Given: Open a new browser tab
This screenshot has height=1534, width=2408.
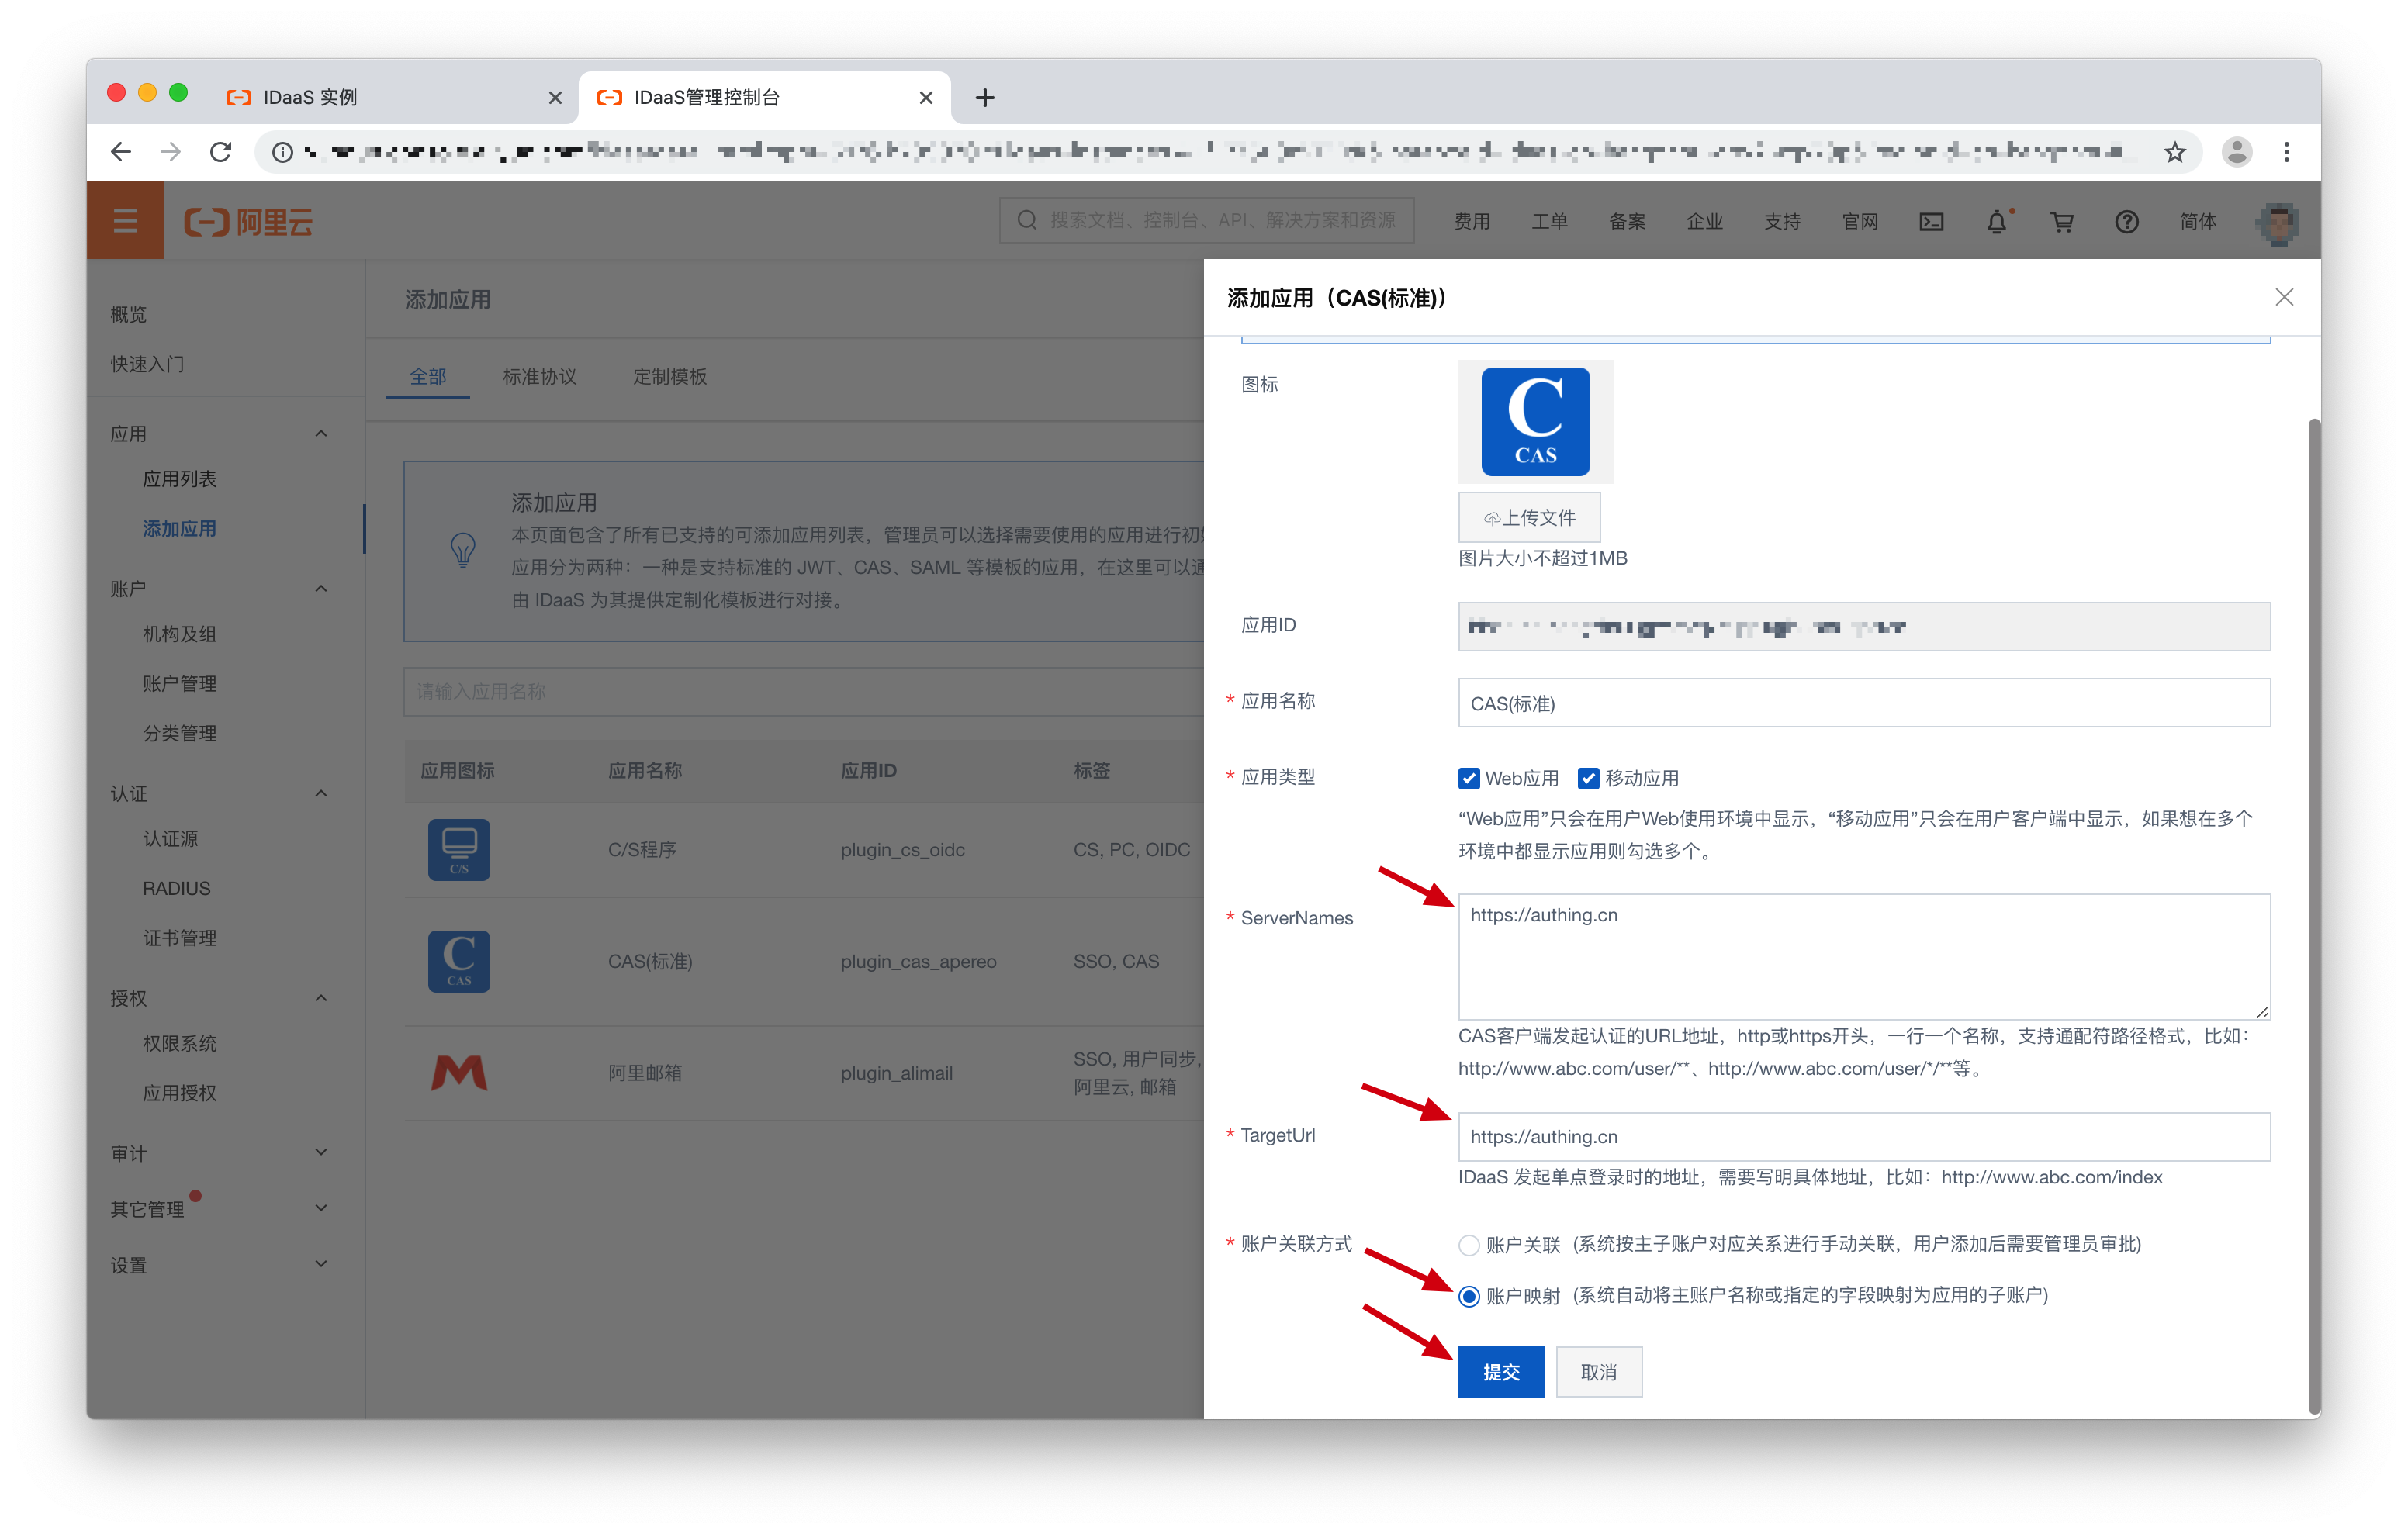Looking at the screenshot, I should [x=985, y=97].
